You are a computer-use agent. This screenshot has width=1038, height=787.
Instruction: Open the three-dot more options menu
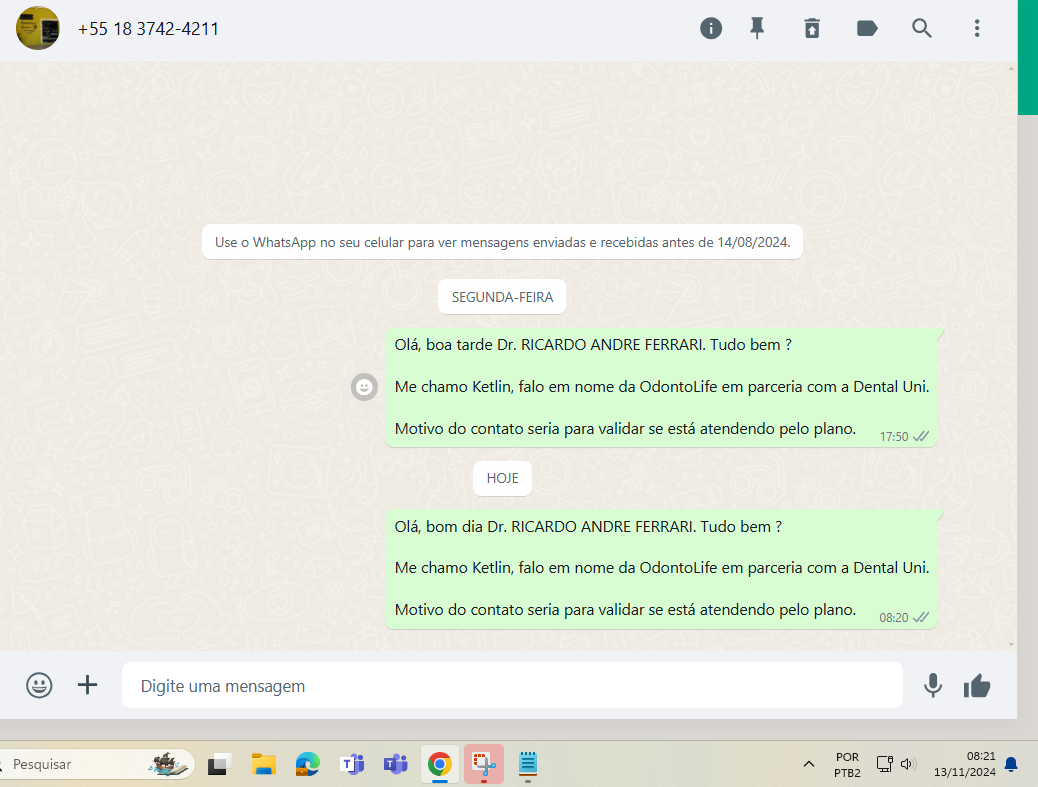point(976,28)
